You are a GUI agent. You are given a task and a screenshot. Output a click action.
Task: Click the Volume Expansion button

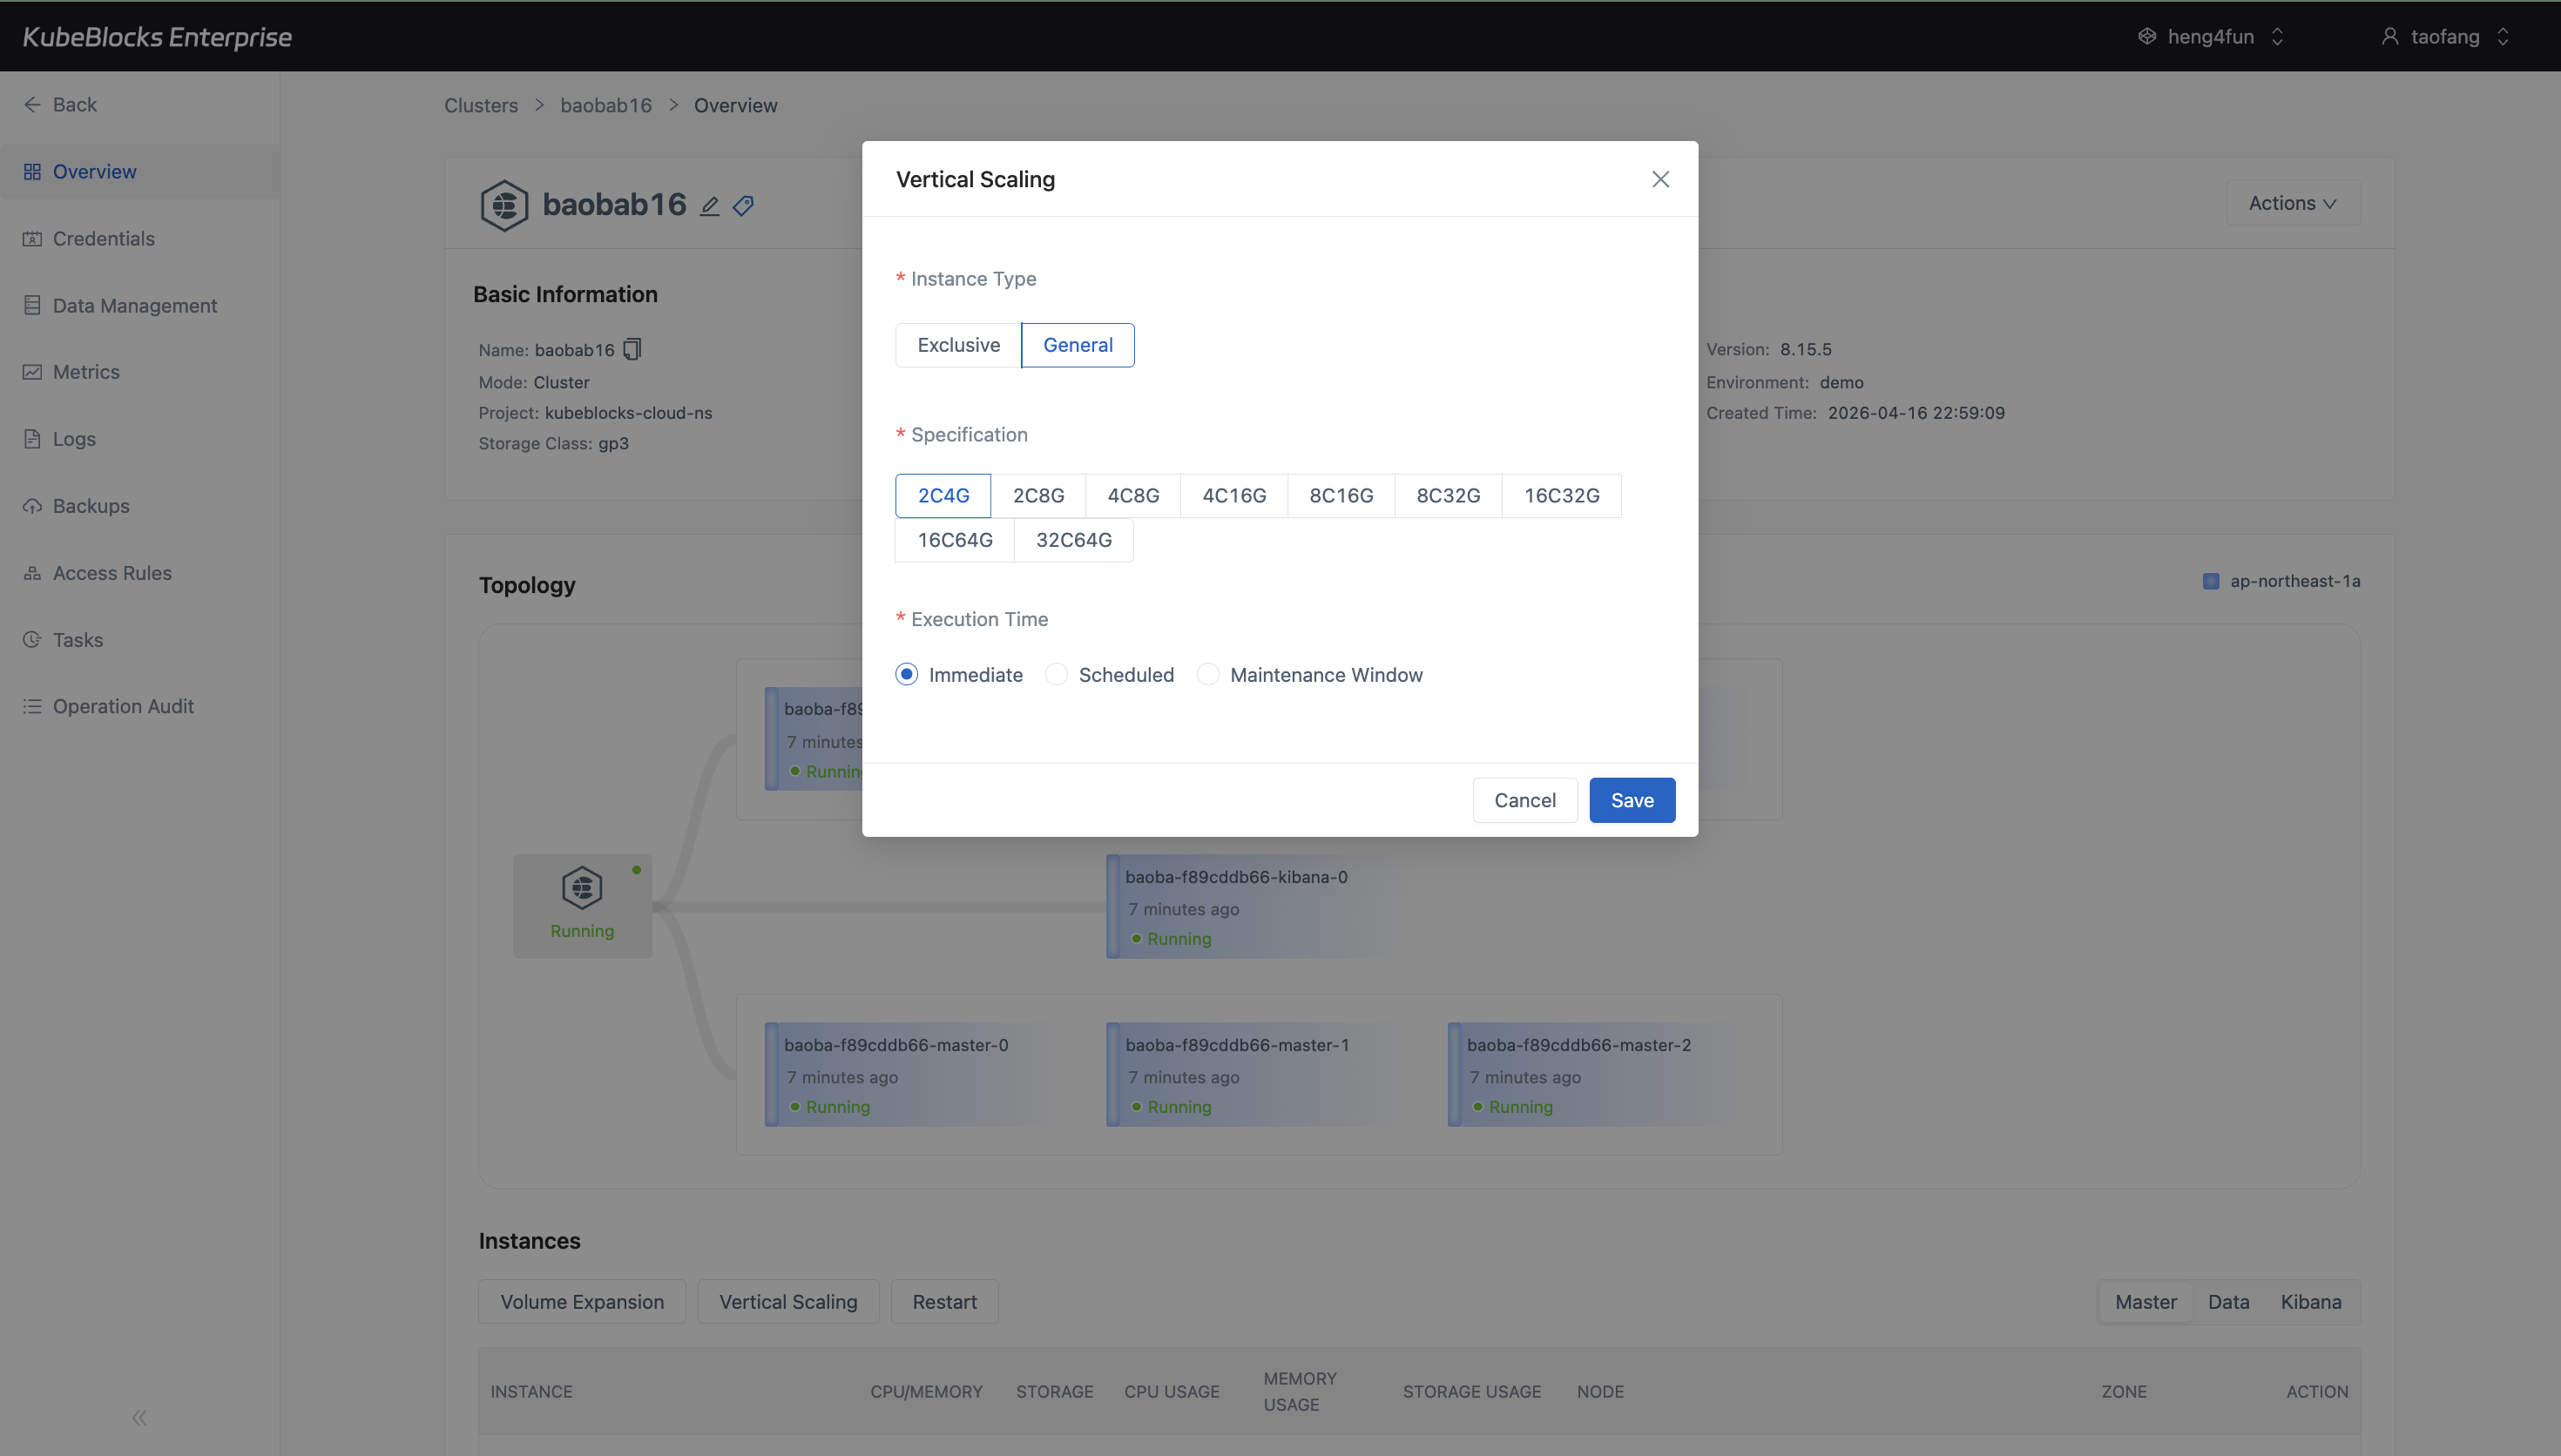point(582,1302)
